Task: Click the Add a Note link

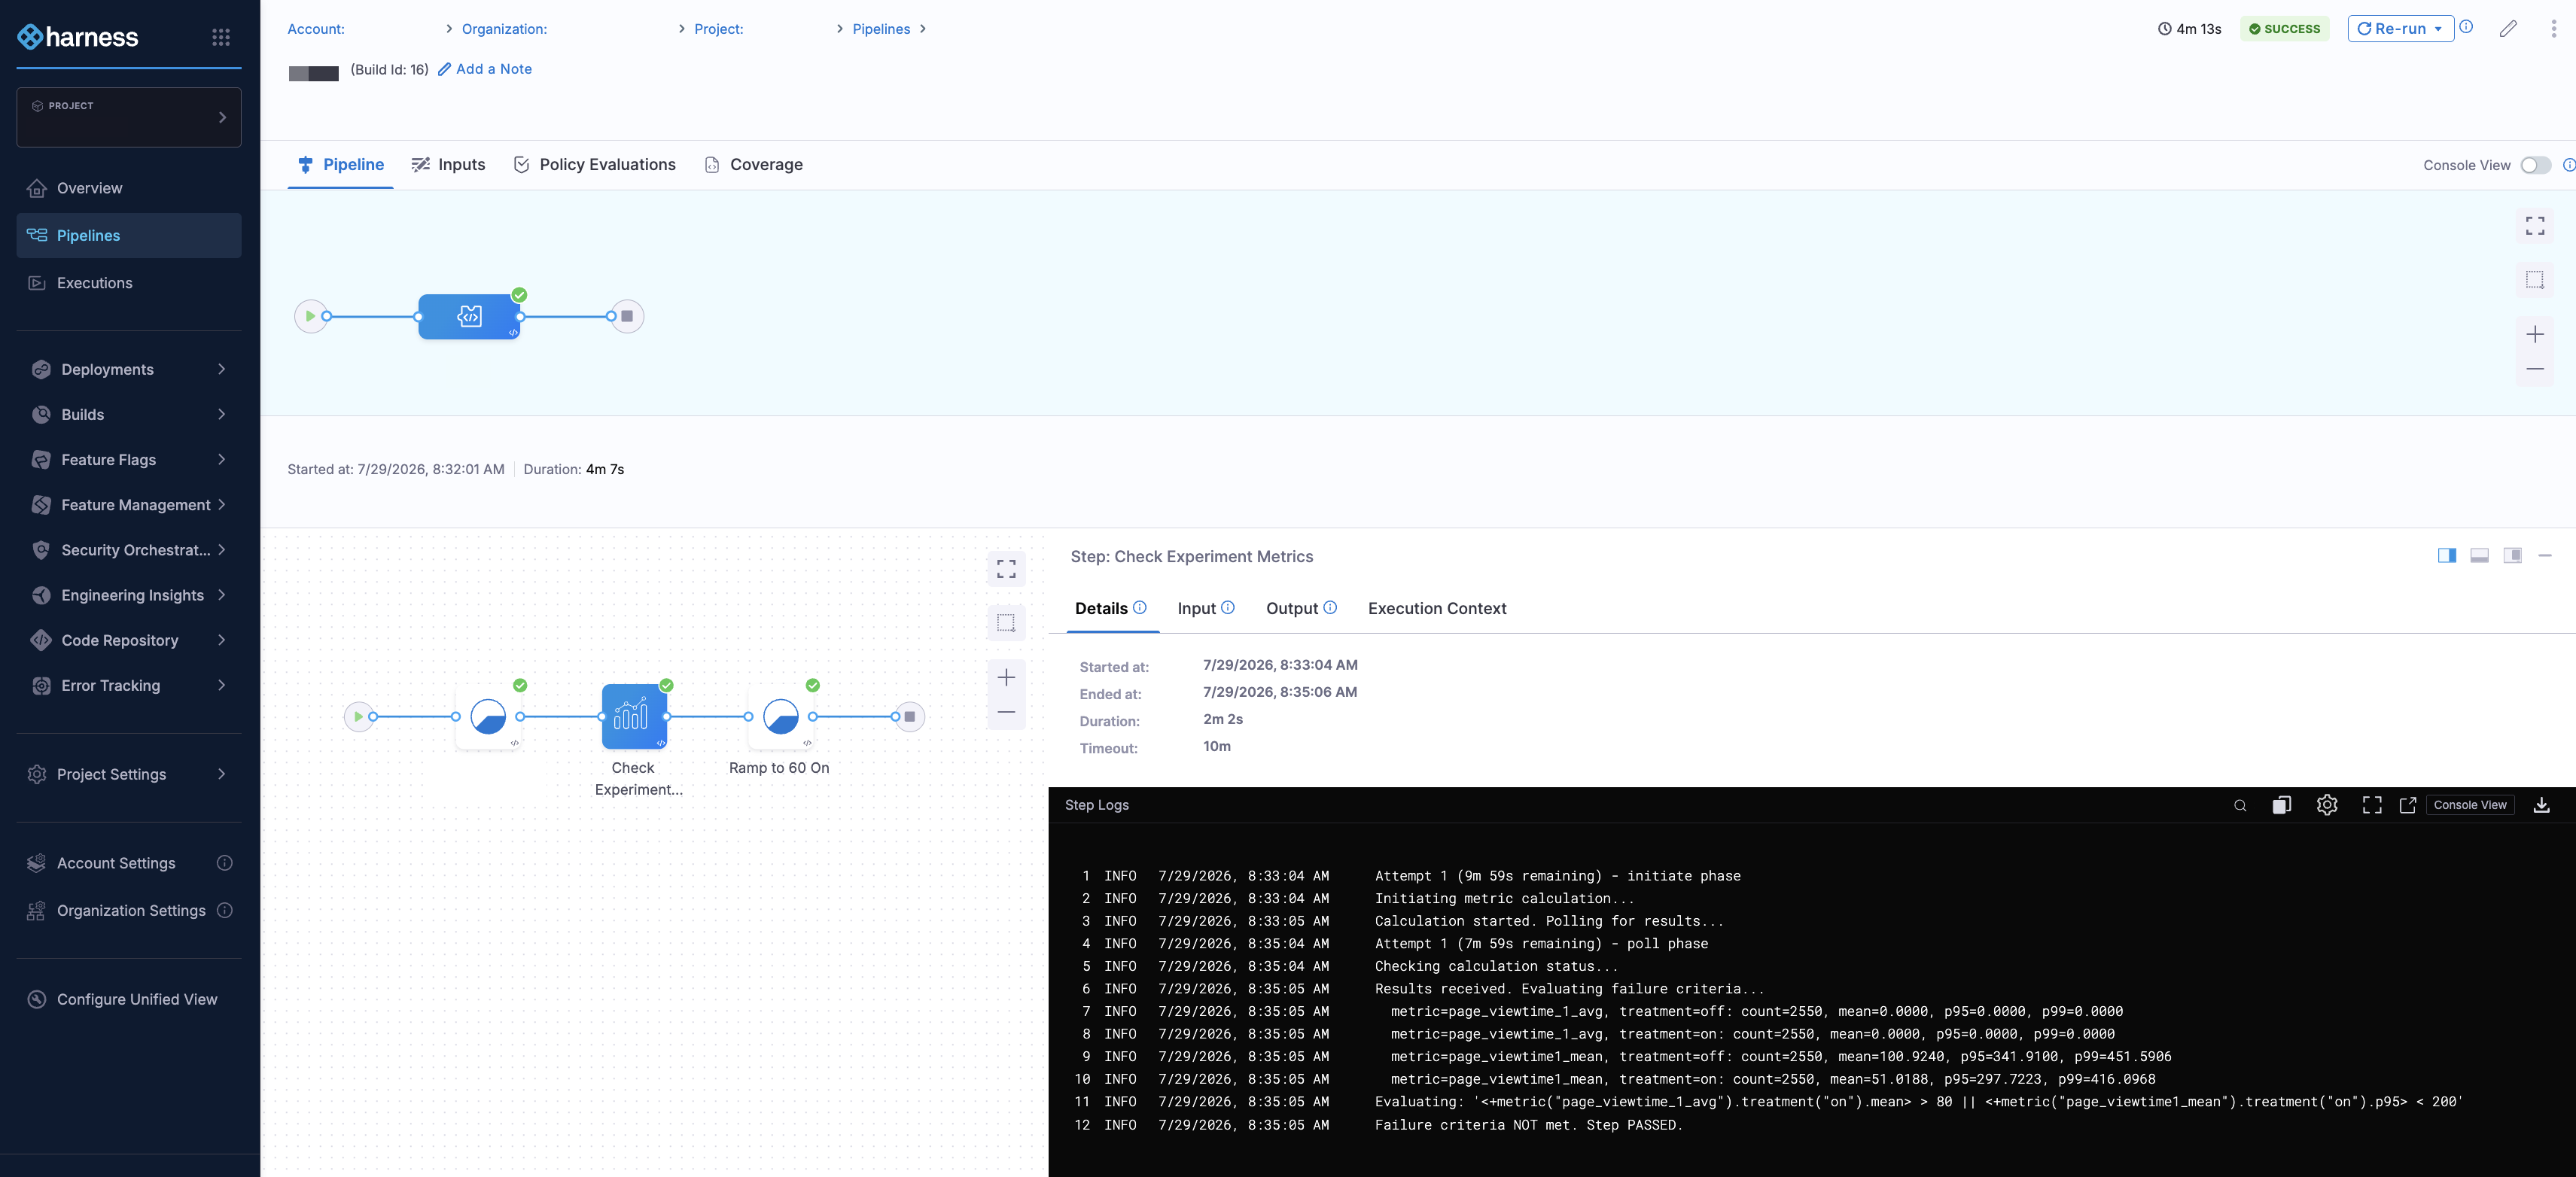Action: (x=485, y=69)
